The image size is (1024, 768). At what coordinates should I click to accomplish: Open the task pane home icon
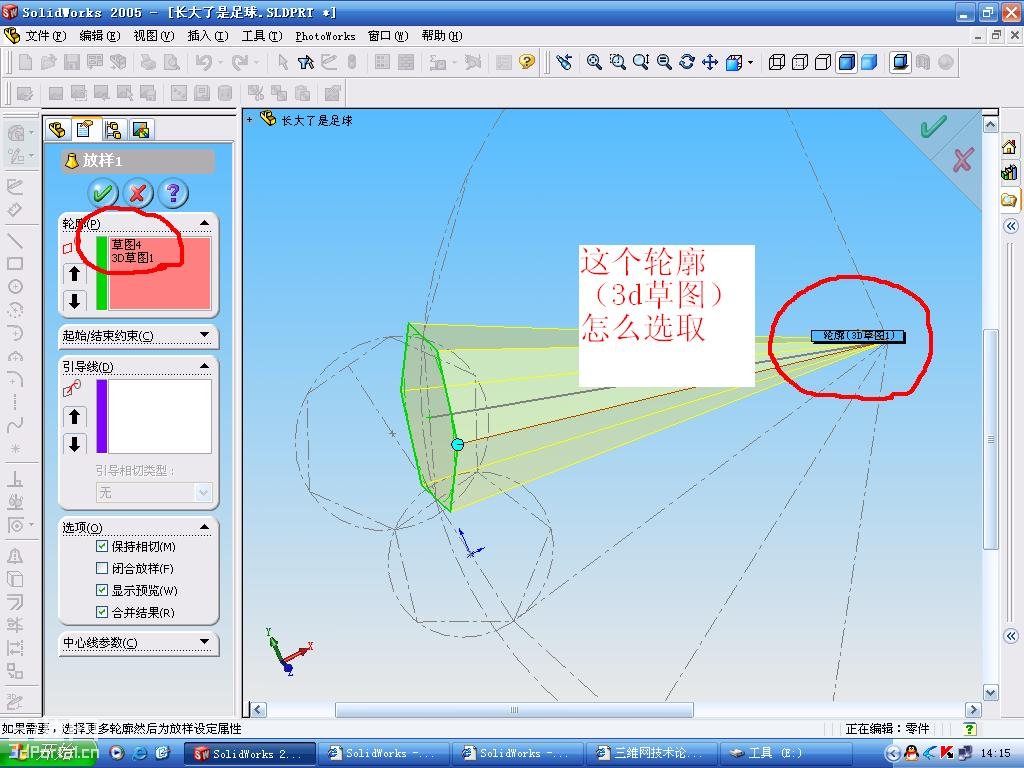click(x=1010, y=146)
